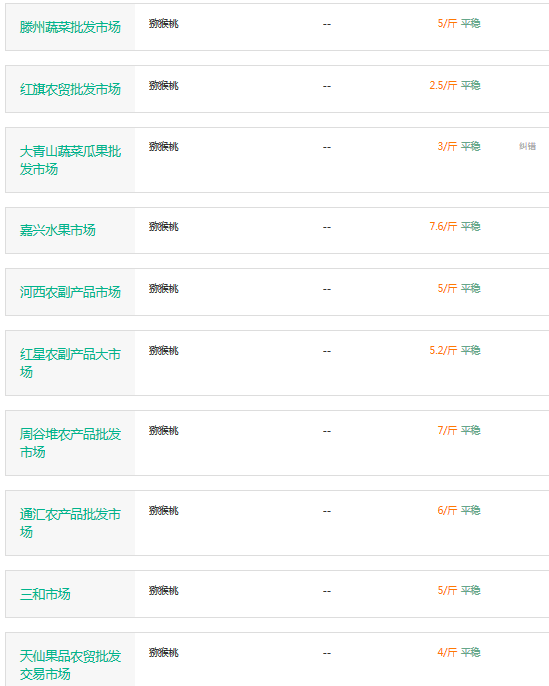Open 周谷堆农产品批发市场 market link
The height and width of the screenshot is (686, 549).
[x=70, y=443]
